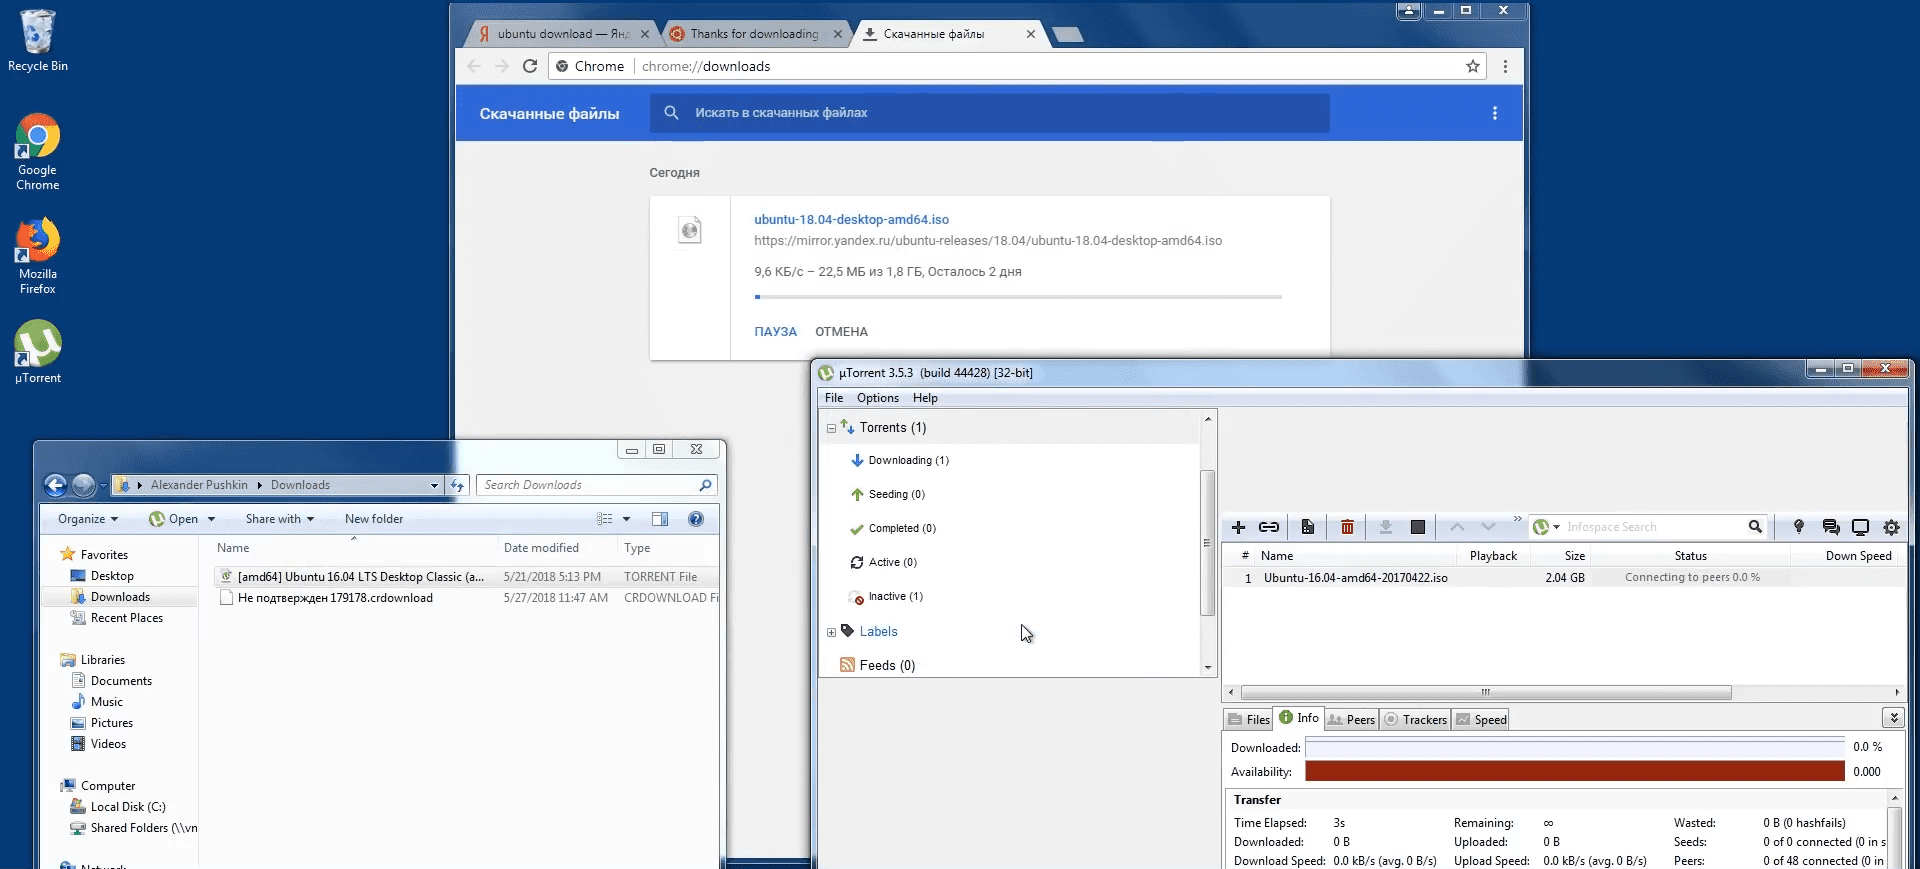Viewport: 1920px width, 869px height.
Task: Click the mirror.yandex.ru download URL
Action: point(988,241)
